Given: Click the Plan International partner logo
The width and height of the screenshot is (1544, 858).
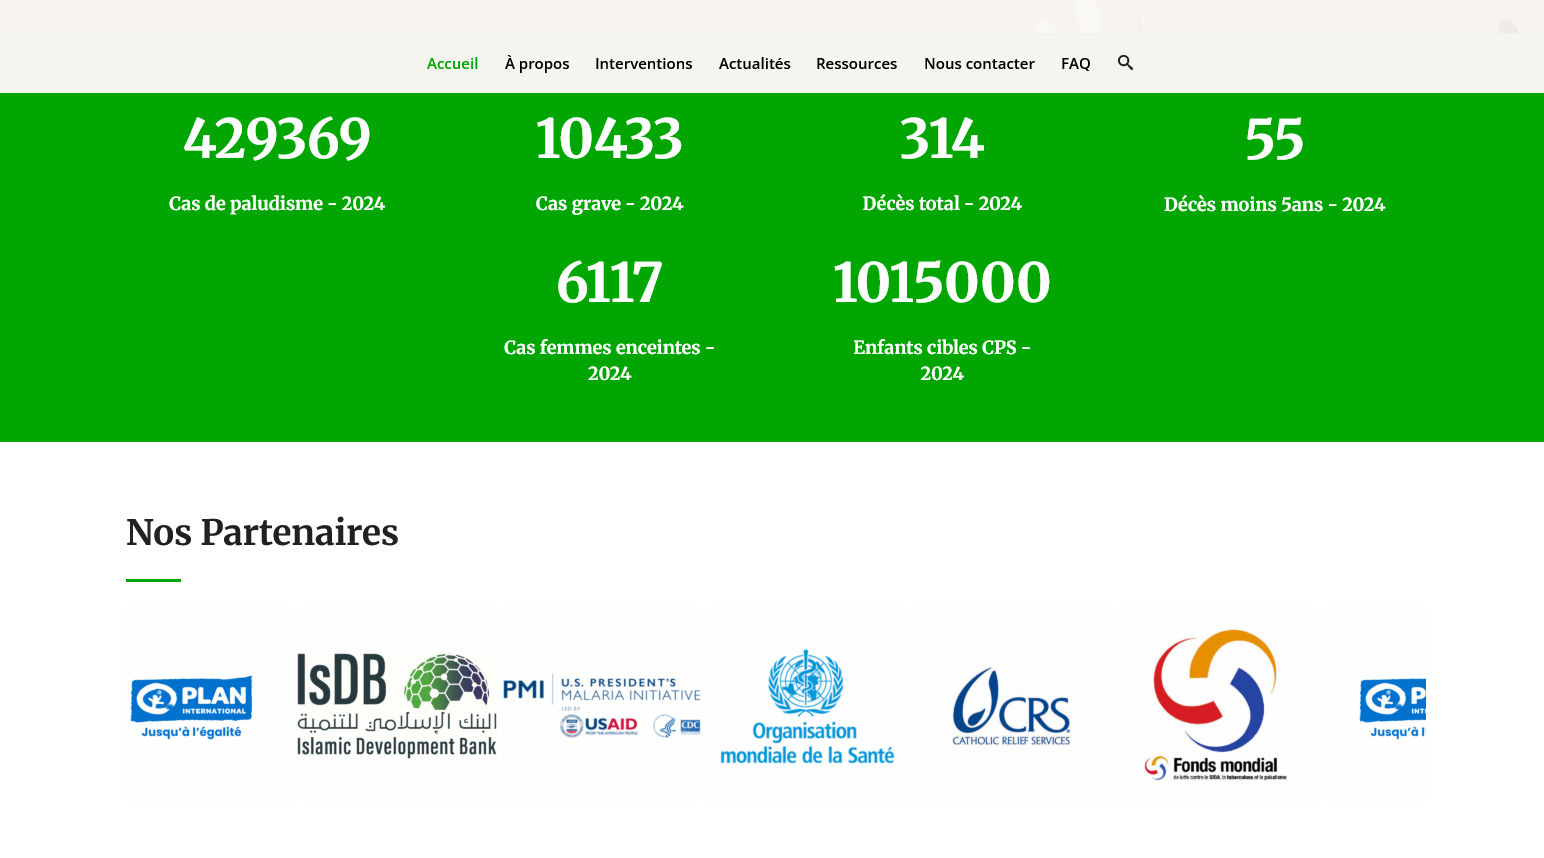Looking at the screenshot, I should click(191, 706).
